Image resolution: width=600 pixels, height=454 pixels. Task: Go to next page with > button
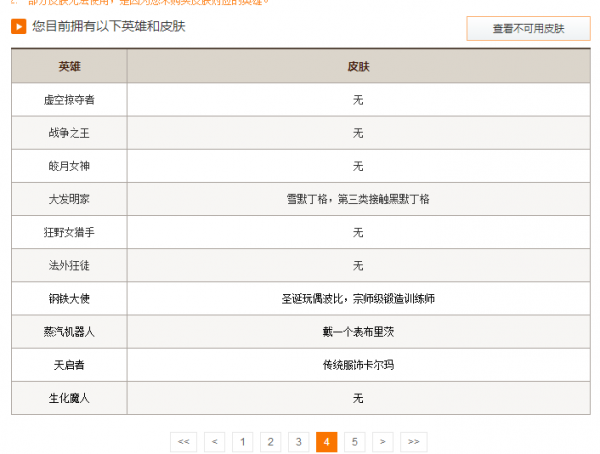[x=383, y=442]
